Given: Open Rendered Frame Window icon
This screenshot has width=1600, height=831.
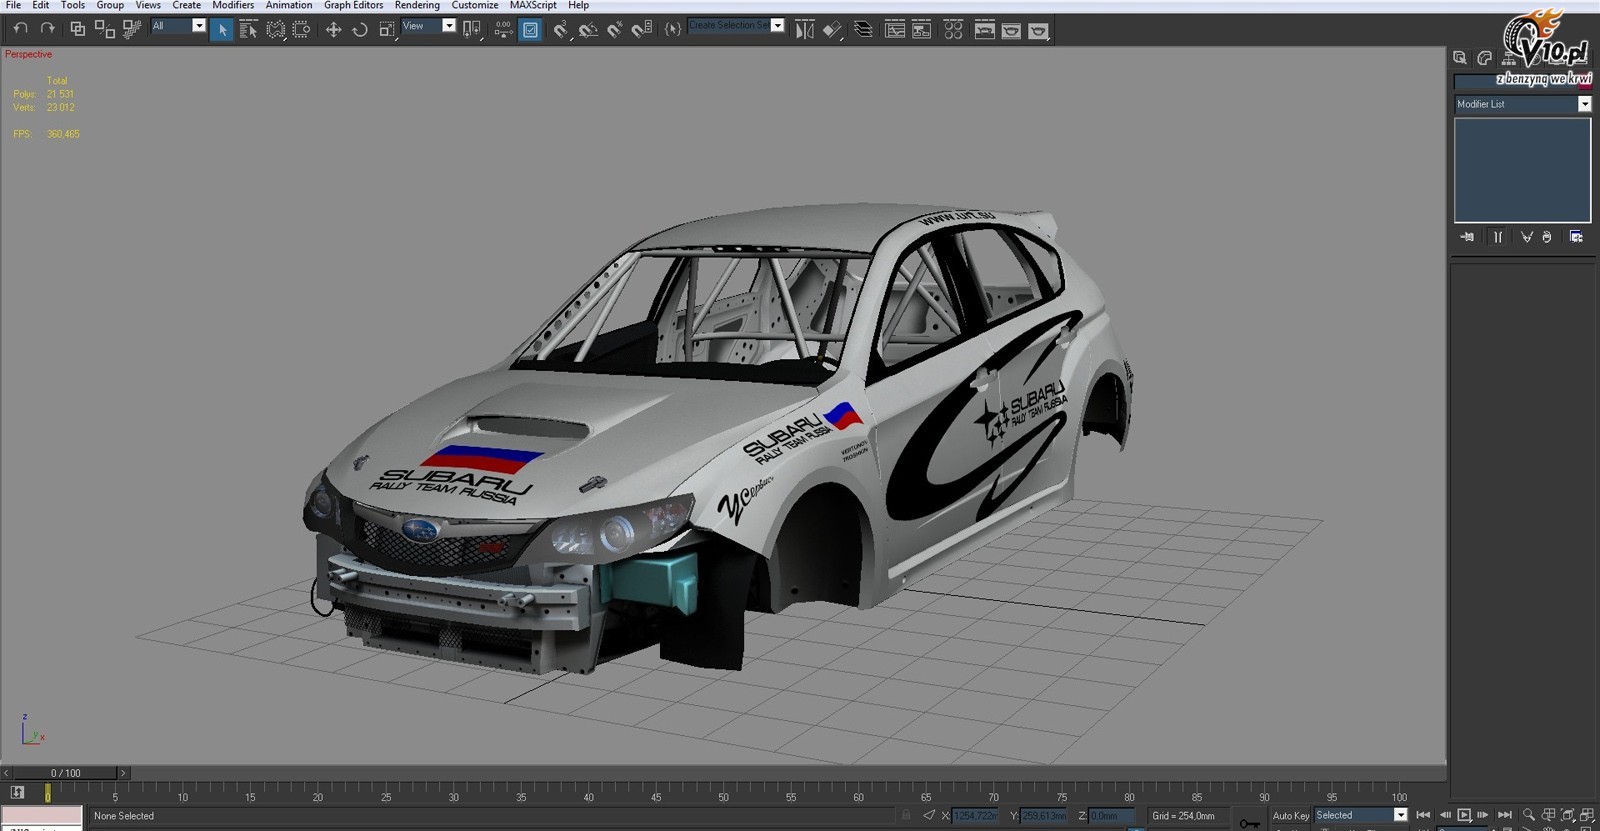Looking at the screenshot, I should click(x=1011, y=30).
